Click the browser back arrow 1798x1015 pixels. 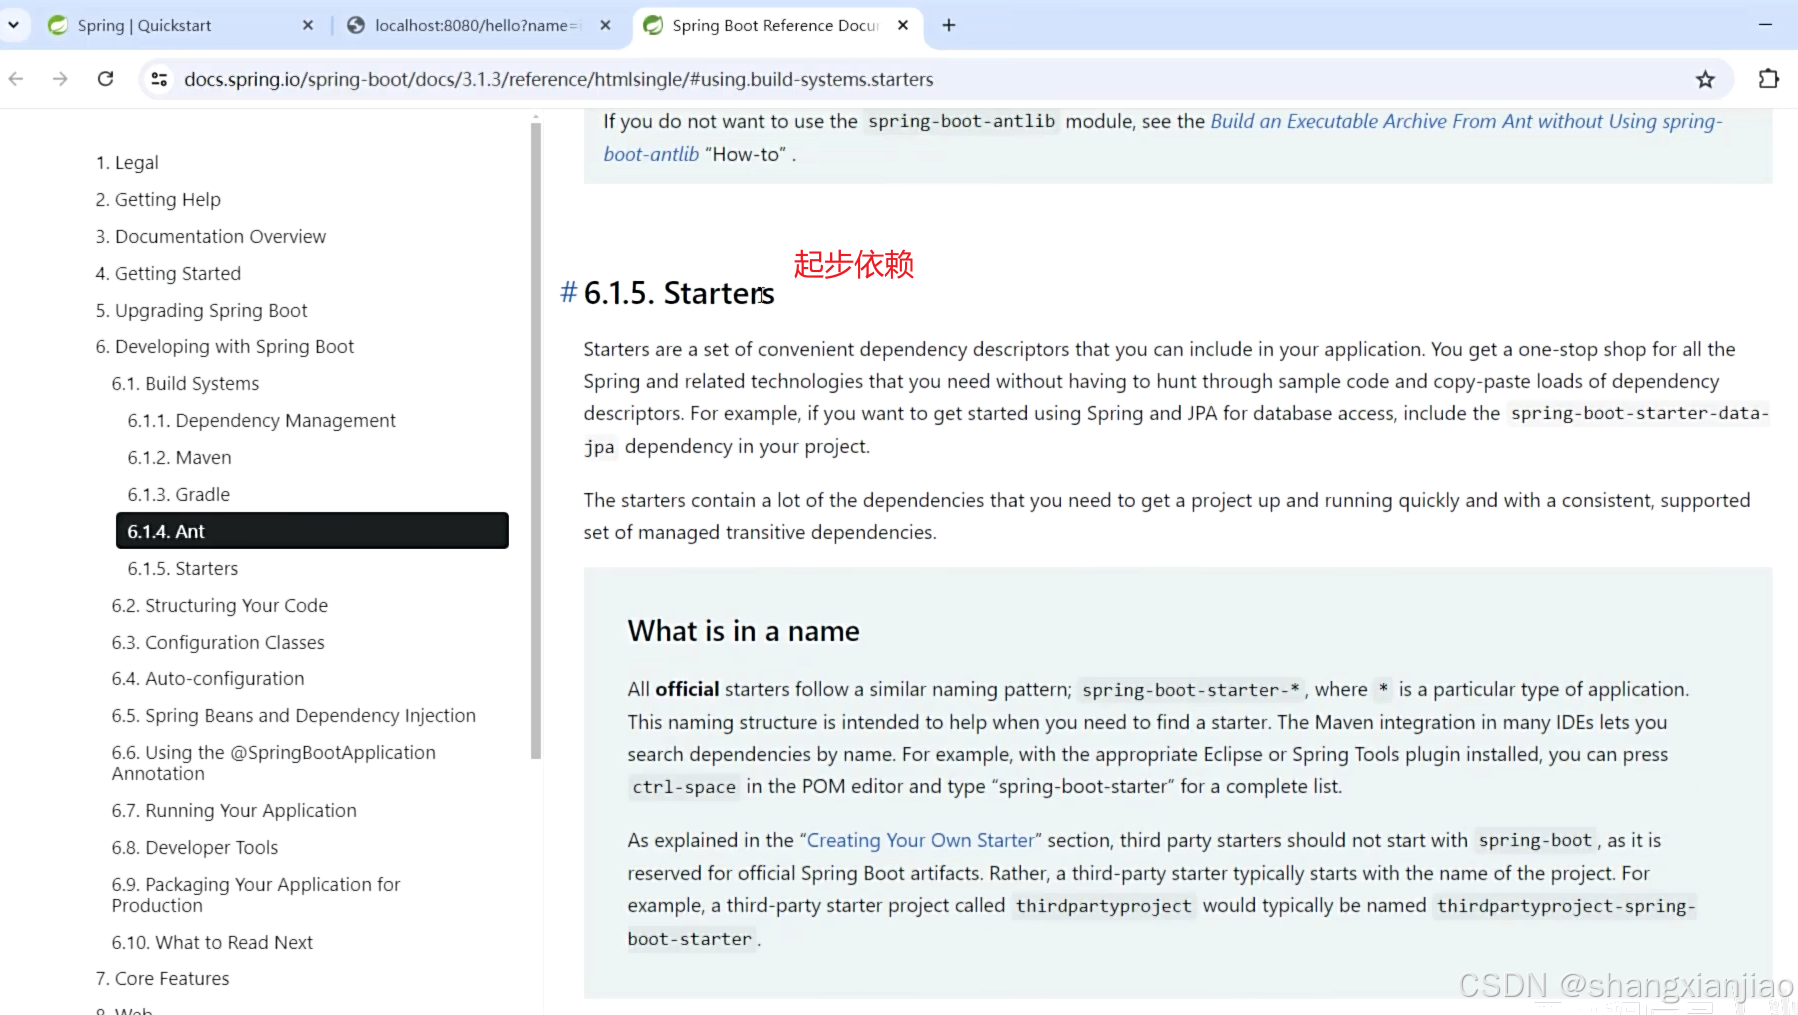pos(16,79)
